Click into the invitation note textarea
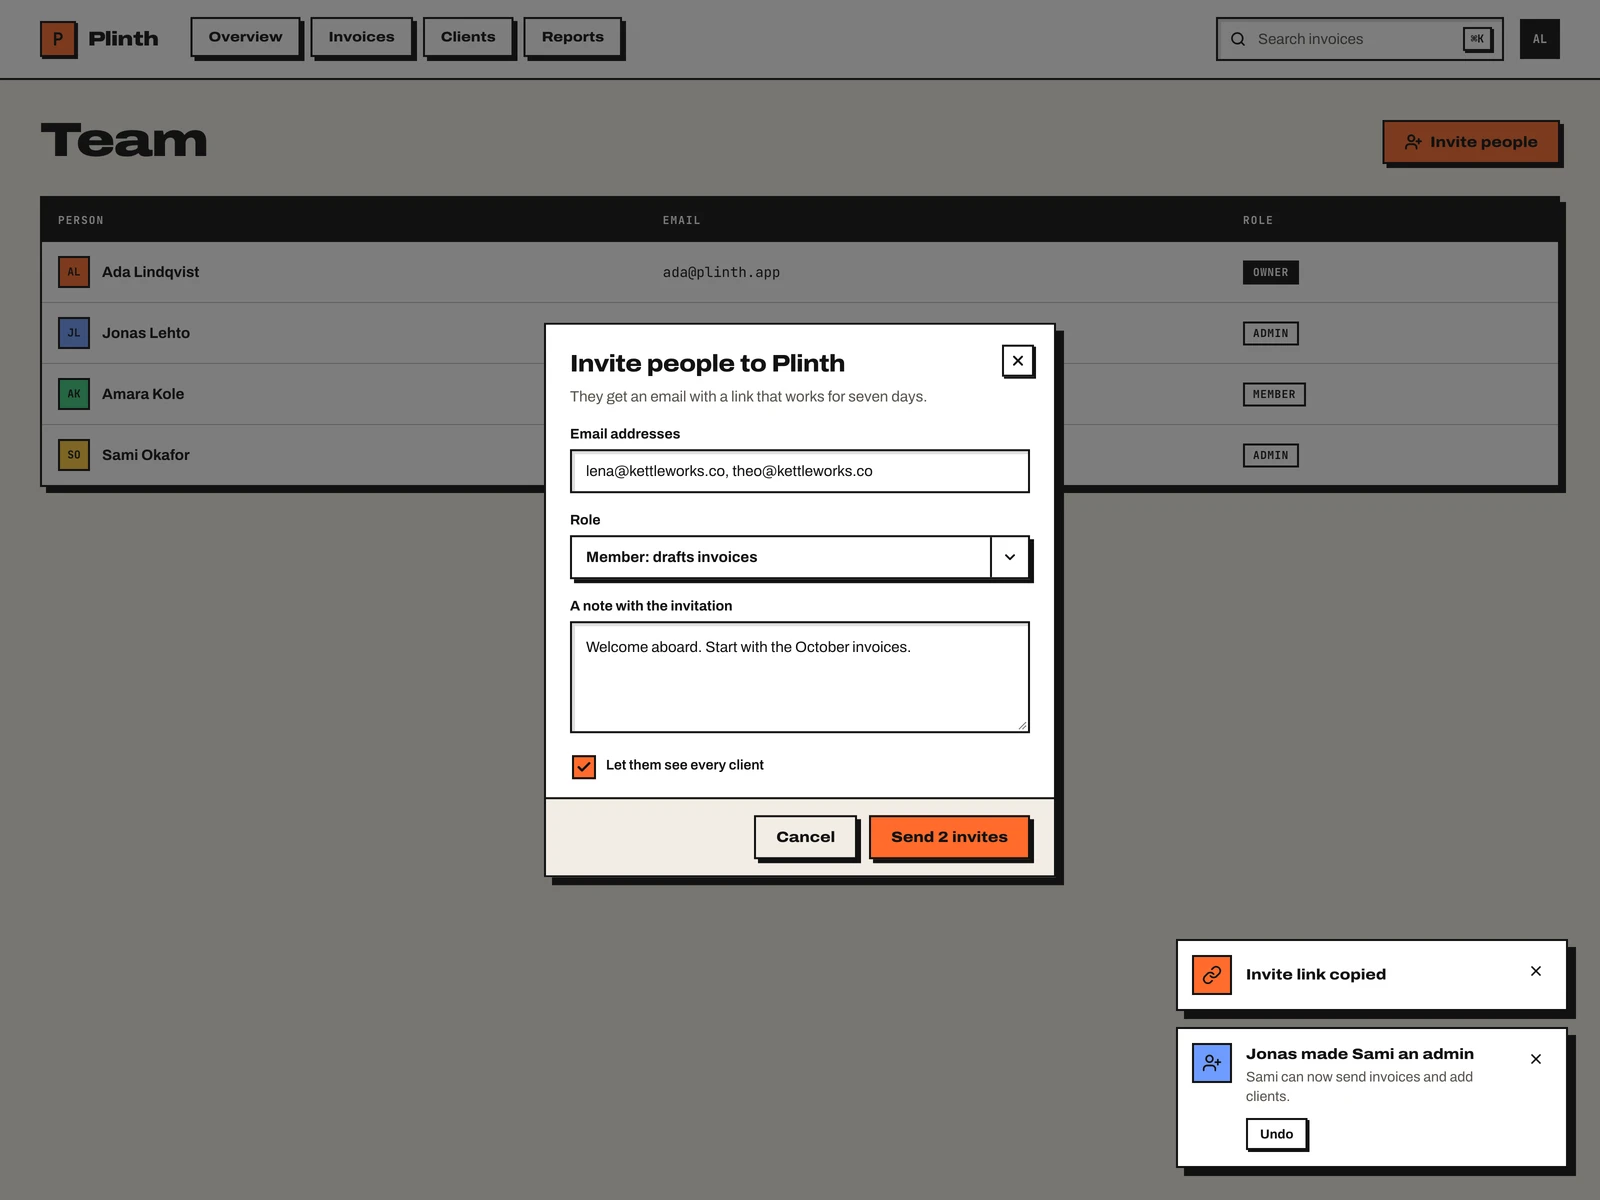The width and height of the screenshot is (1600, 1200). coord(800,677)
